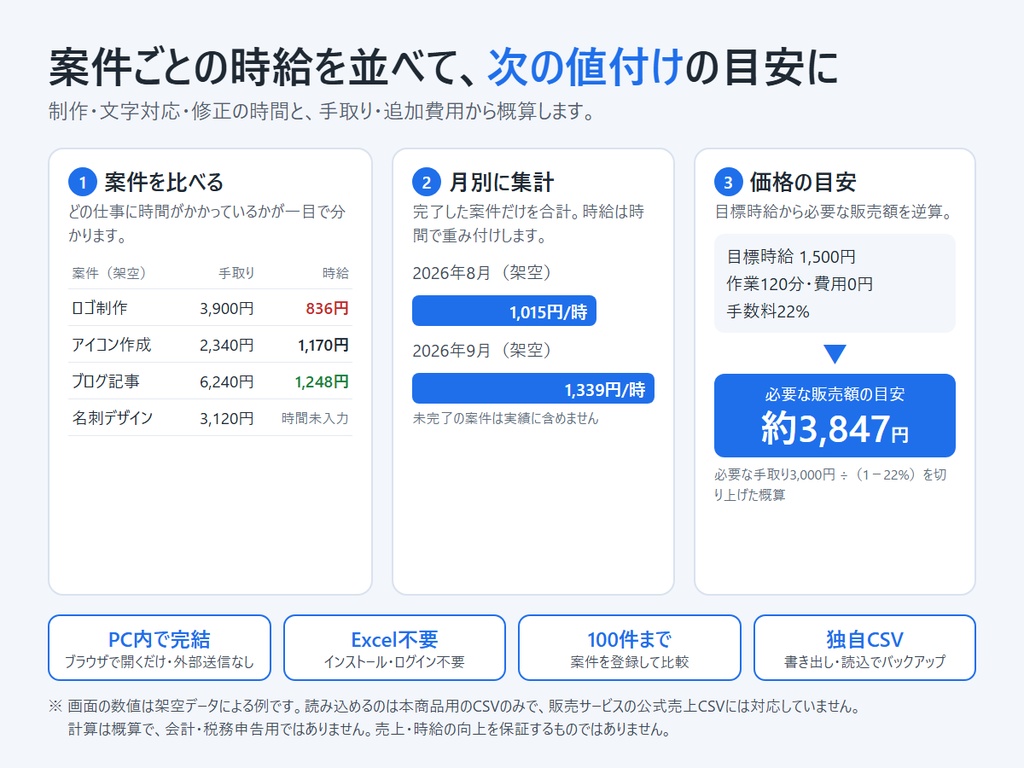
Task: Click the 案件（架空） column header
Action: (108, 273)
